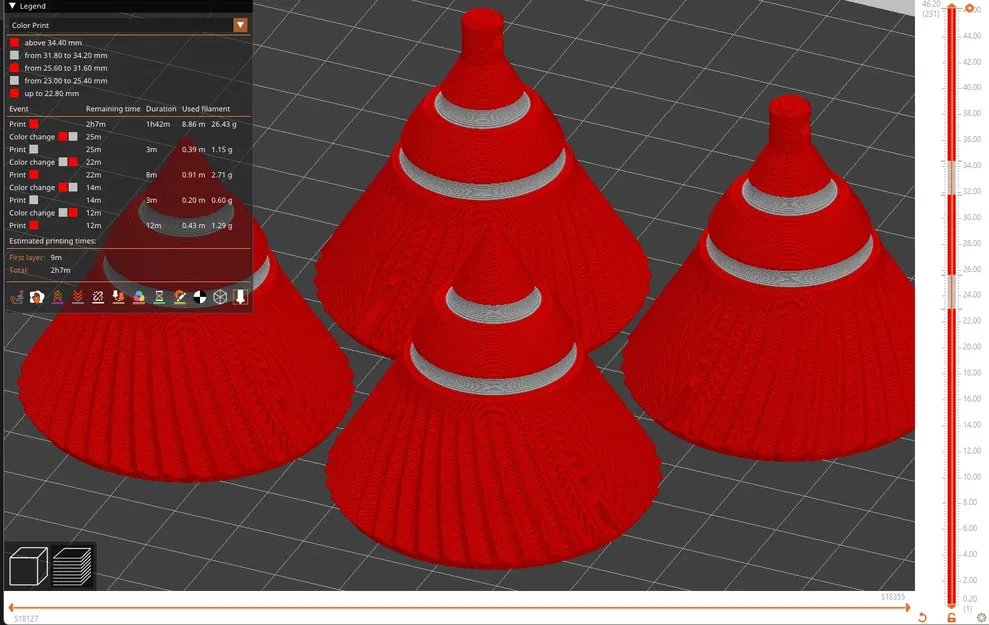This screenshot has width=989, height=625.
Task: Open the vertical slider settings gear
Action: coord(981,617)
